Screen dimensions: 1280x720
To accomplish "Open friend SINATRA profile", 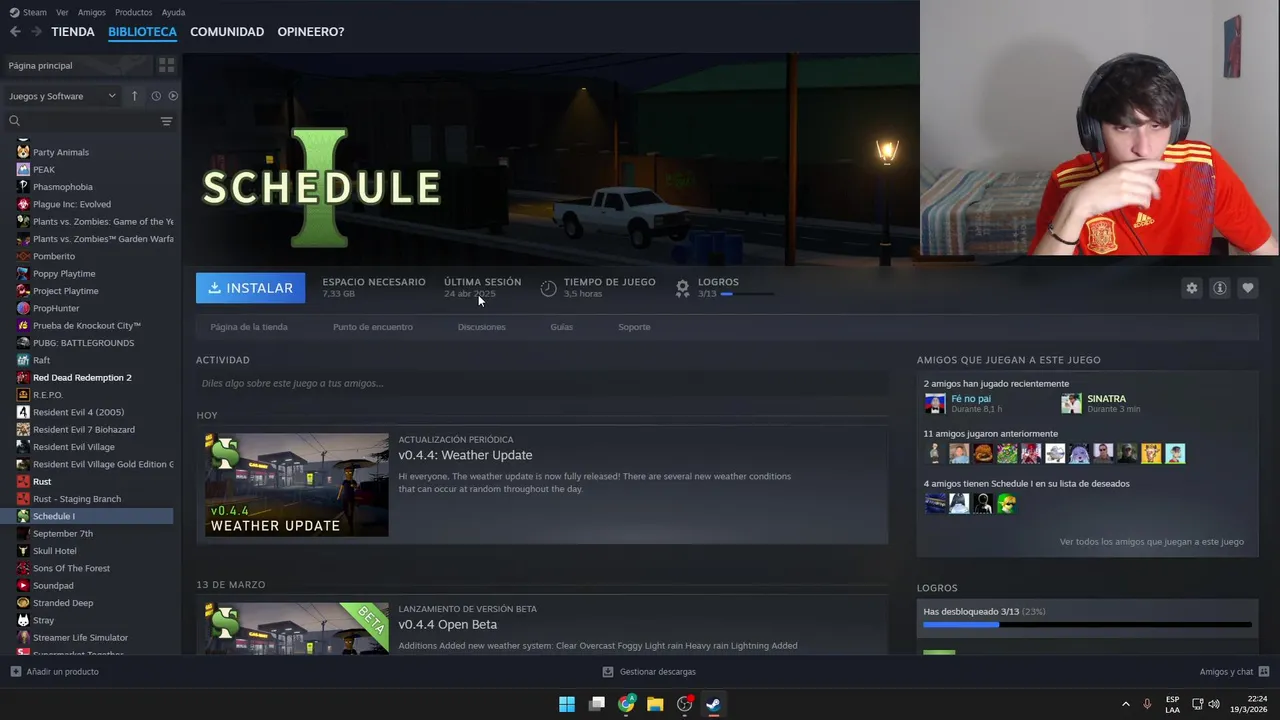I will click(1106, 398).
